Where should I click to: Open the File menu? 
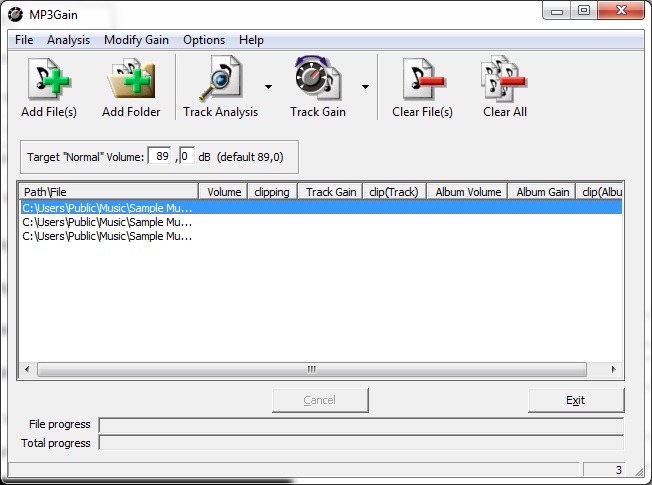24,40
